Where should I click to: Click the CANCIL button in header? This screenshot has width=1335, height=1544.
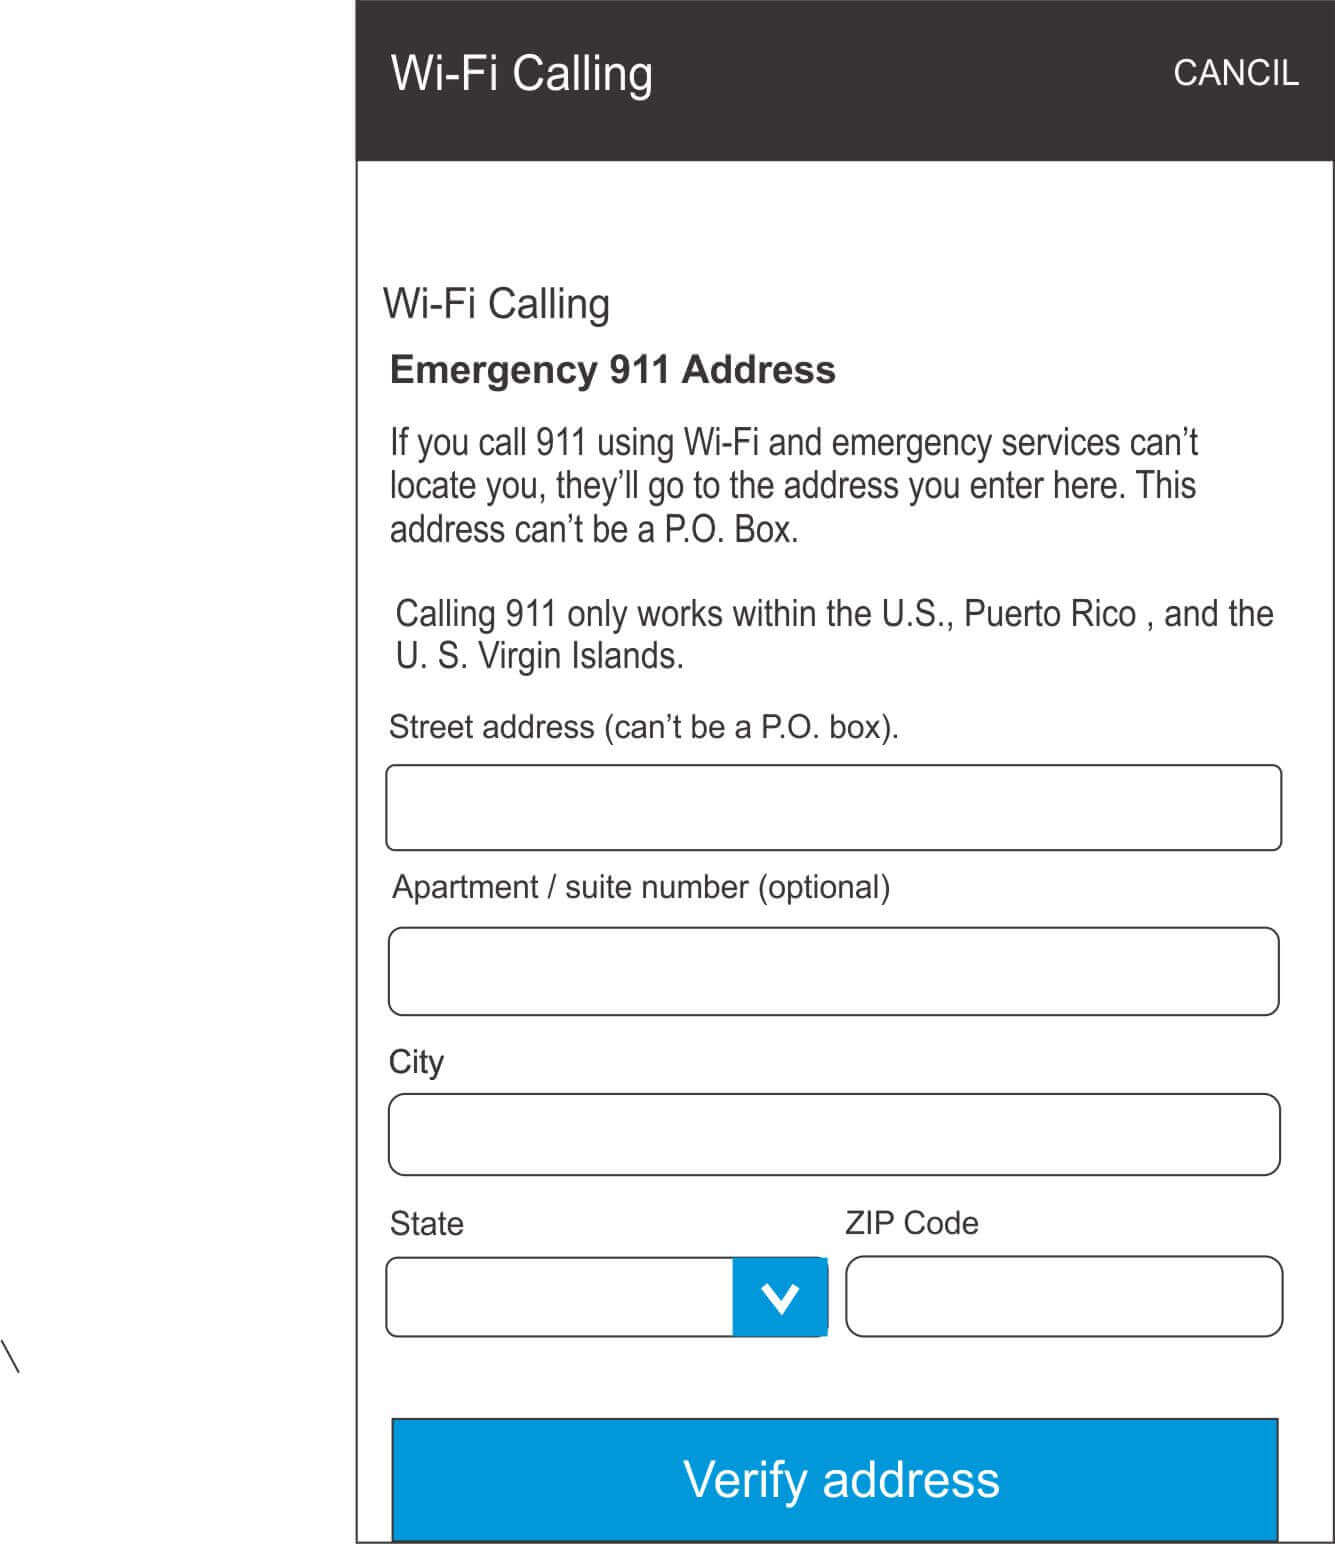[x=1235, y=73]
